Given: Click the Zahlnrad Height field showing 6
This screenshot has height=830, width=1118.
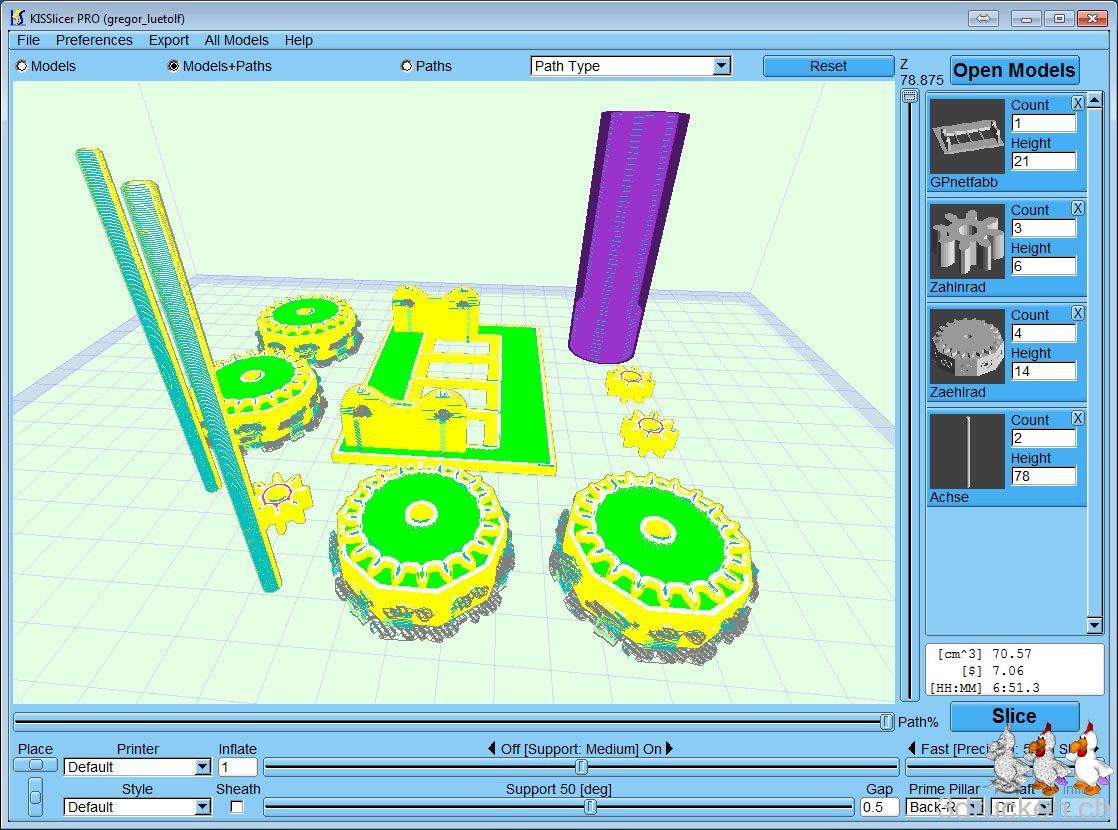Looking at the screenshot, I should (x=1043, y=266).
